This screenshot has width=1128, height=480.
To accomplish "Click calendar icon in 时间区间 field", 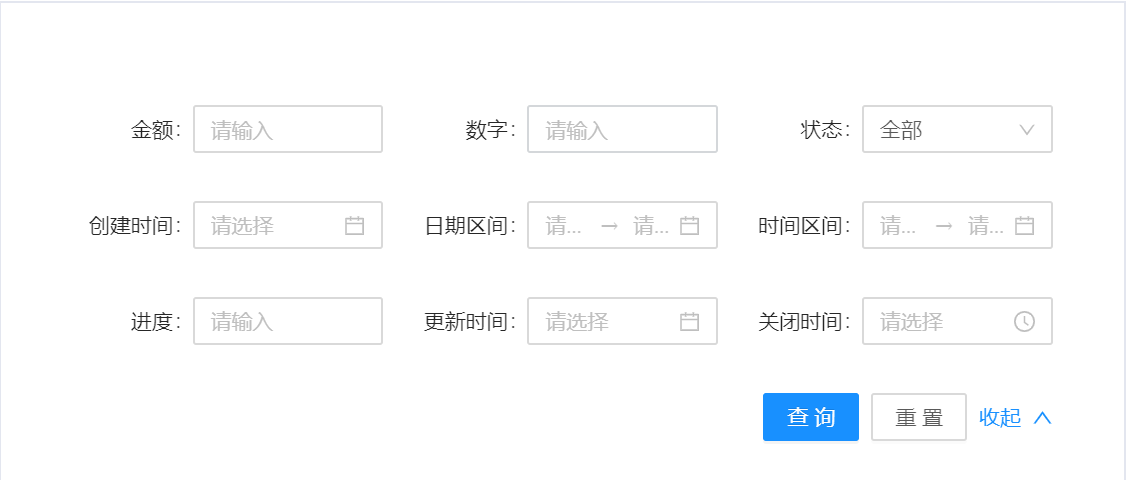I will pyautogui.click(x=1024, y=225).
